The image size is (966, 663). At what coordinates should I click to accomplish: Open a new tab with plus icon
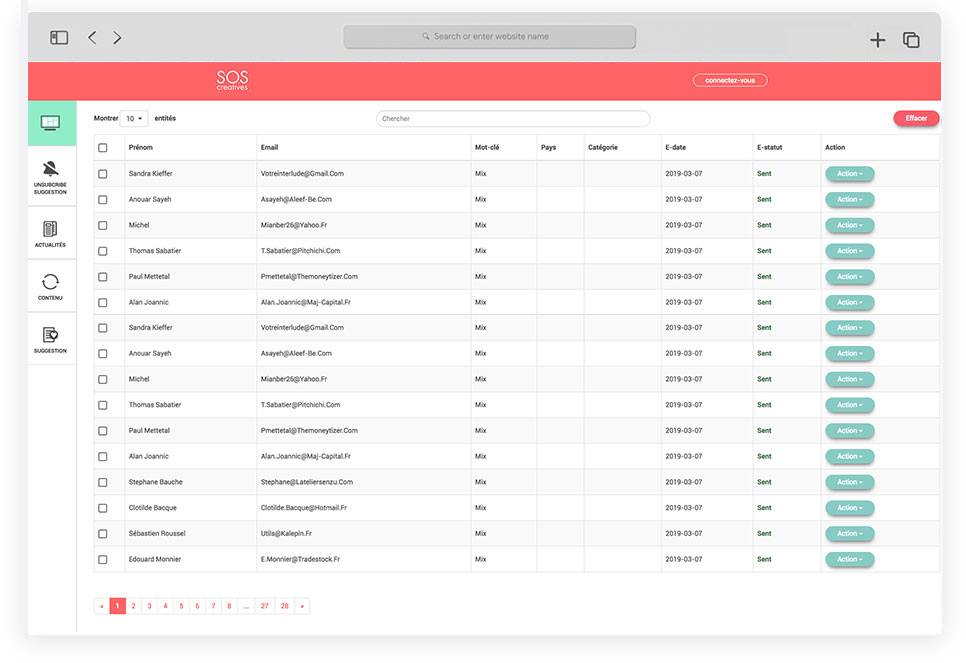(x=877, y=40)
